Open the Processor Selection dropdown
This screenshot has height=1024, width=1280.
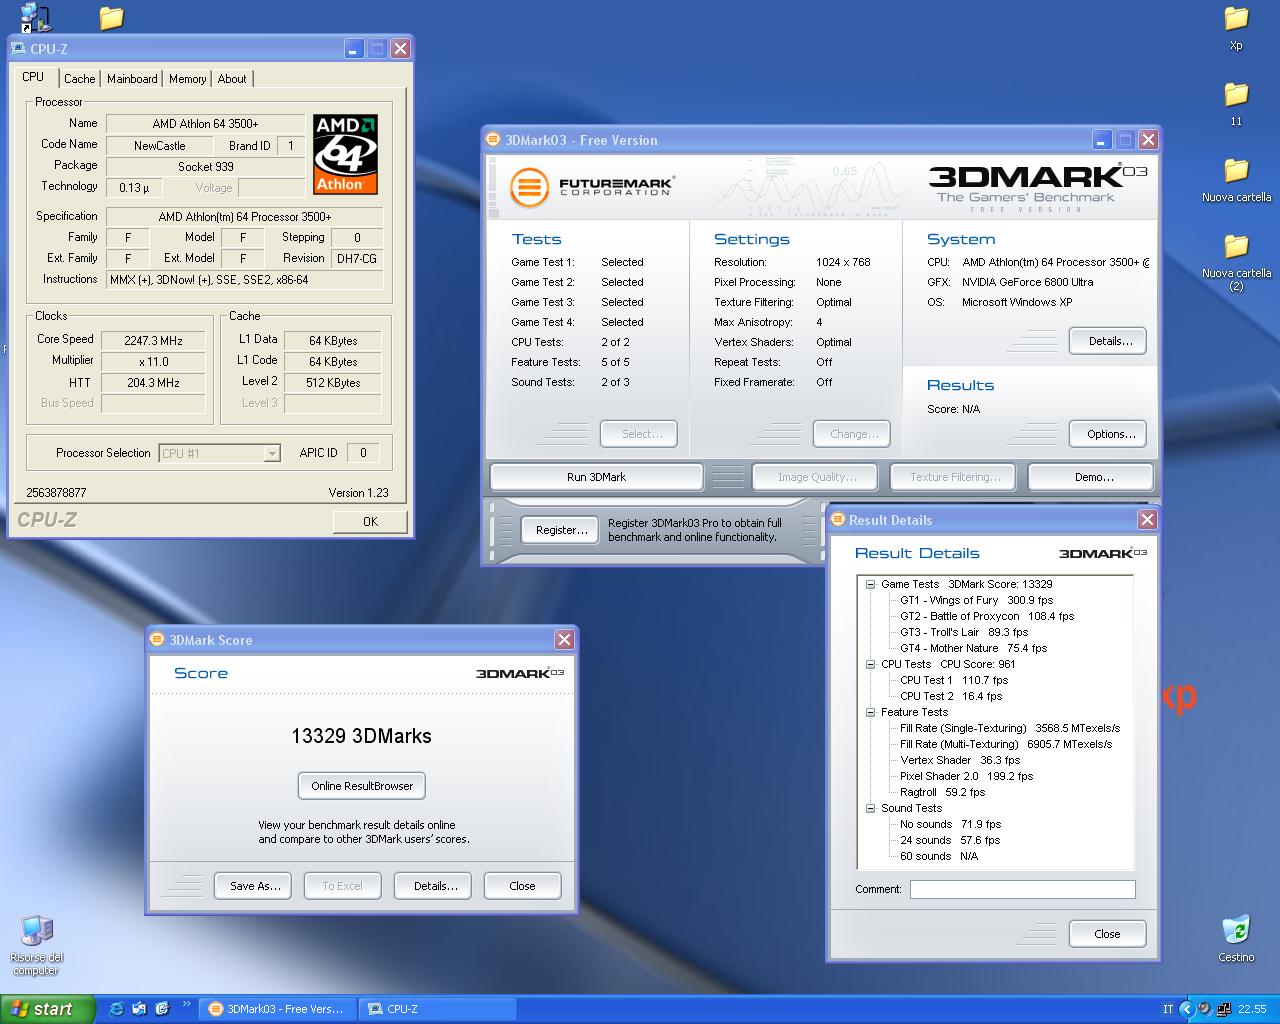[x=271, y=453]
